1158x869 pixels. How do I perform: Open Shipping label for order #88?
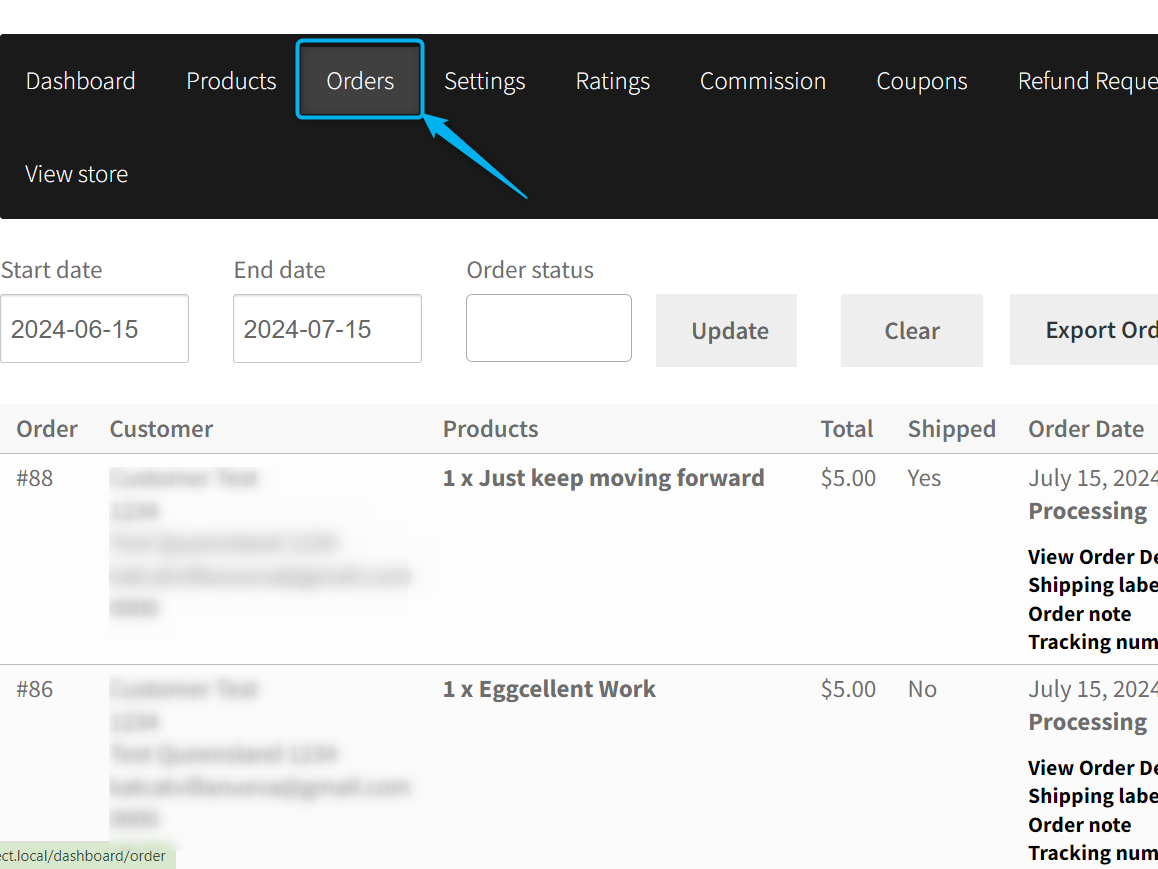1092,585
